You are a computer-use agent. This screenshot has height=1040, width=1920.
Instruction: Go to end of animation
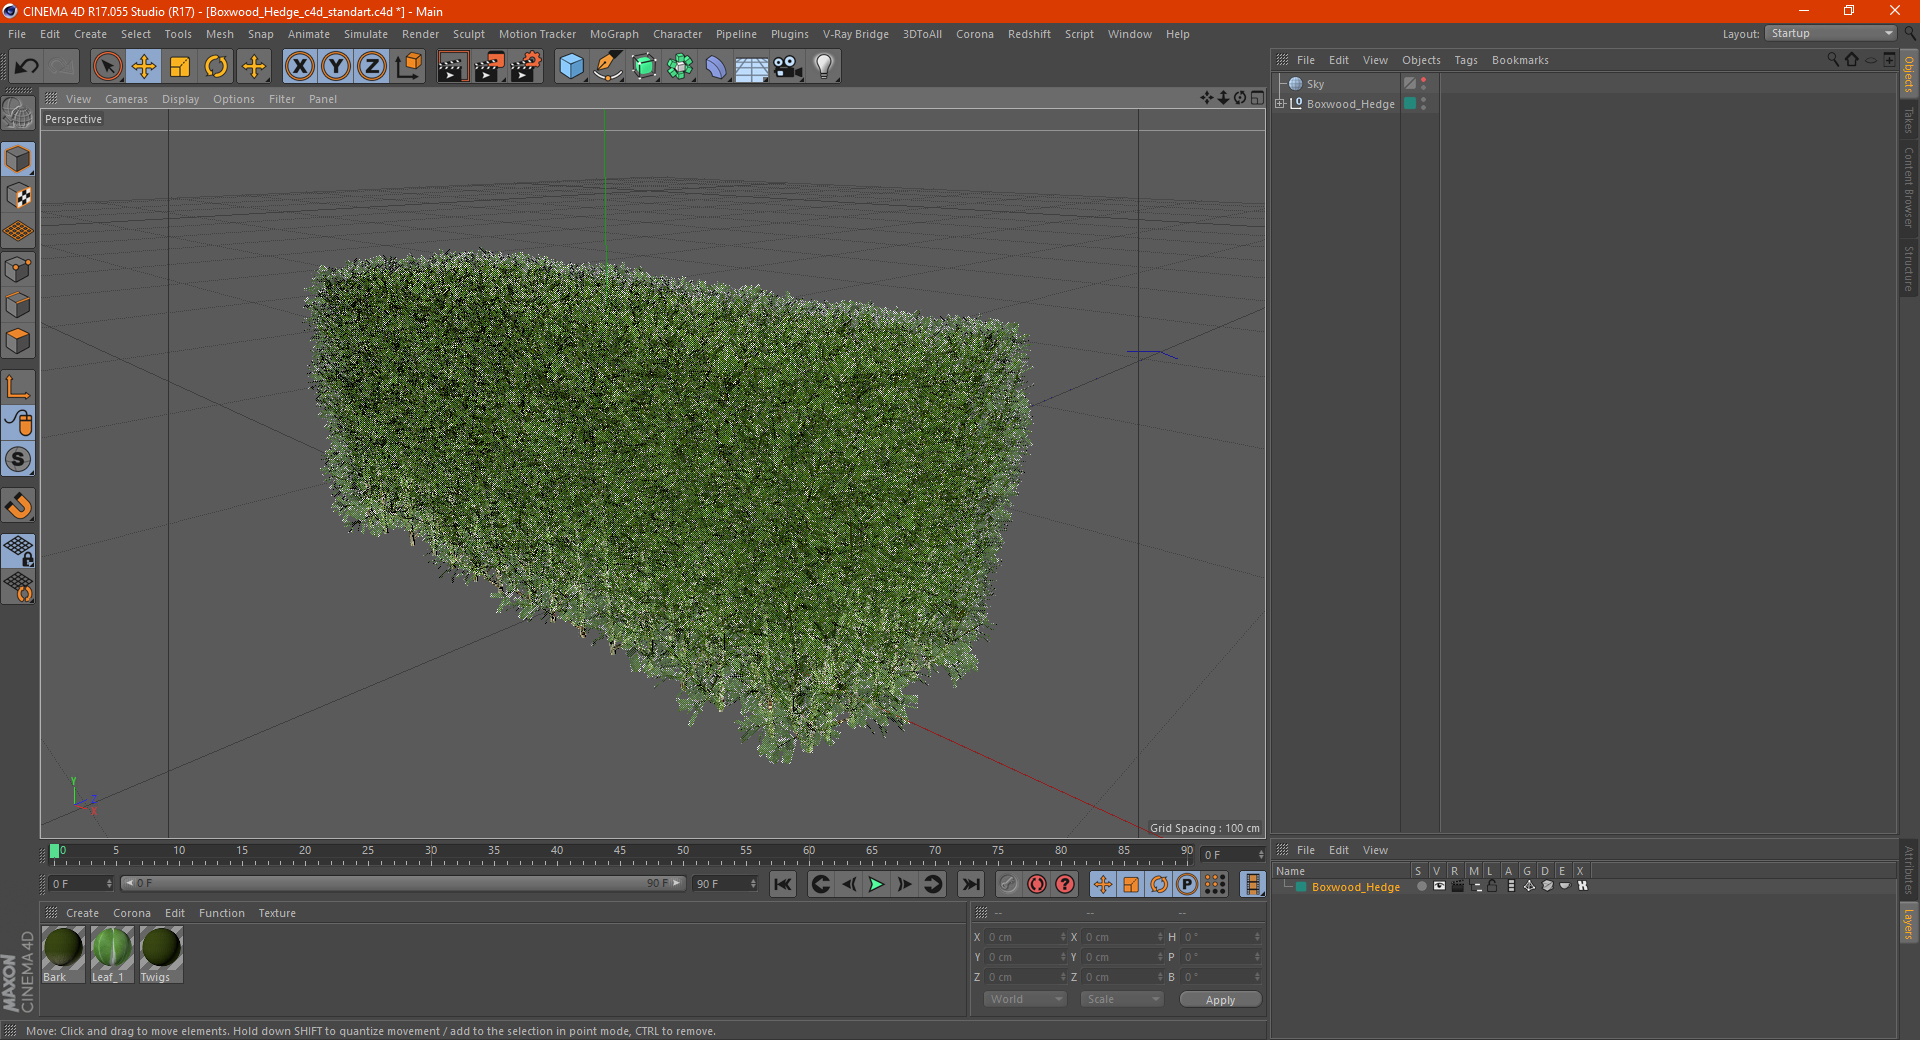pos(970,884)
